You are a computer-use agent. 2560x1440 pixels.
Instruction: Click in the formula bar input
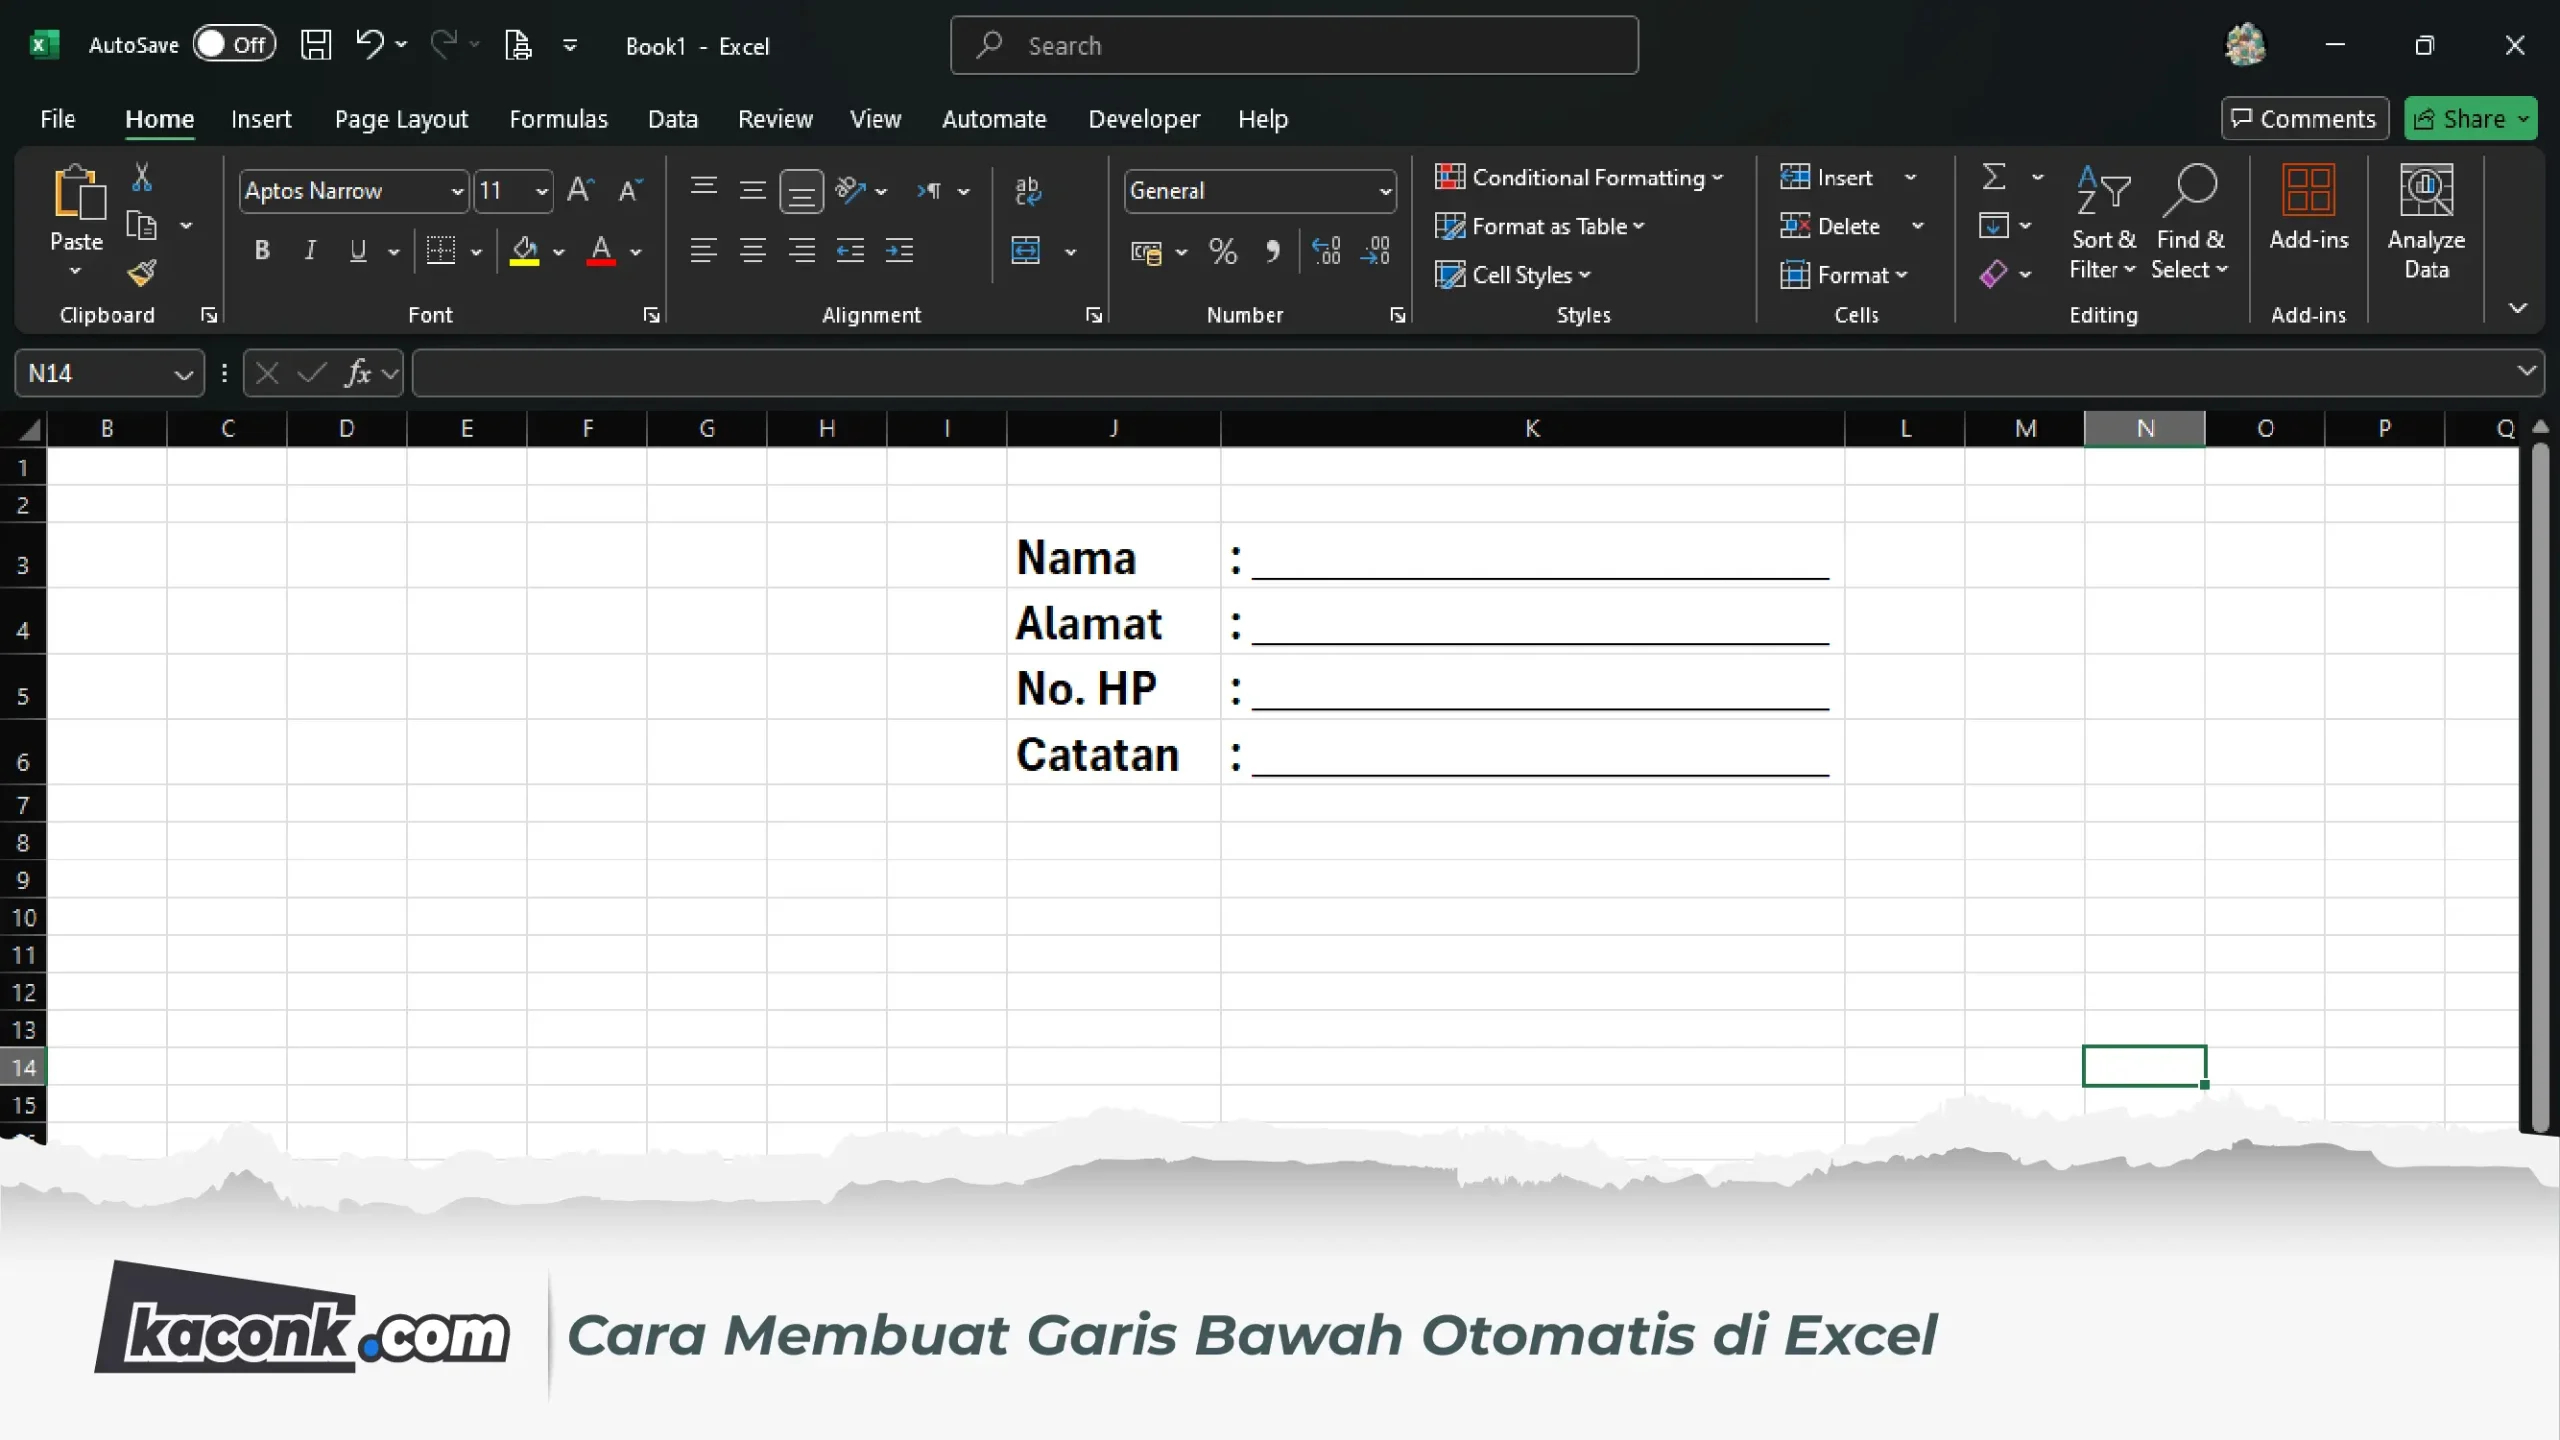coord(1460,373)
